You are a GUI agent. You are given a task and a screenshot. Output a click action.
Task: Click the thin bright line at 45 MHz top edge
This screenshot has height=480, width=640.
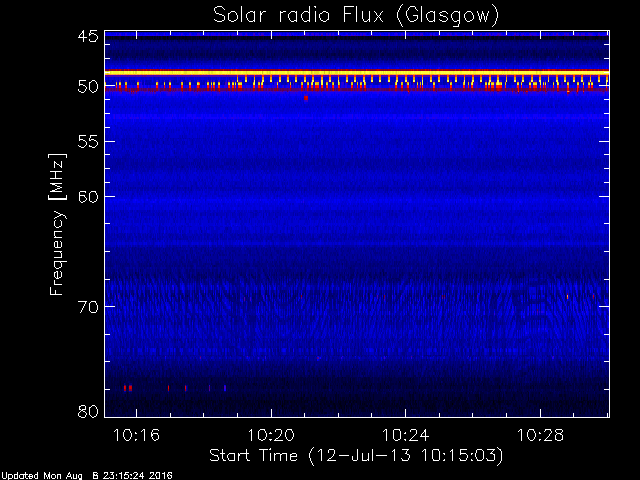(357, 35)
